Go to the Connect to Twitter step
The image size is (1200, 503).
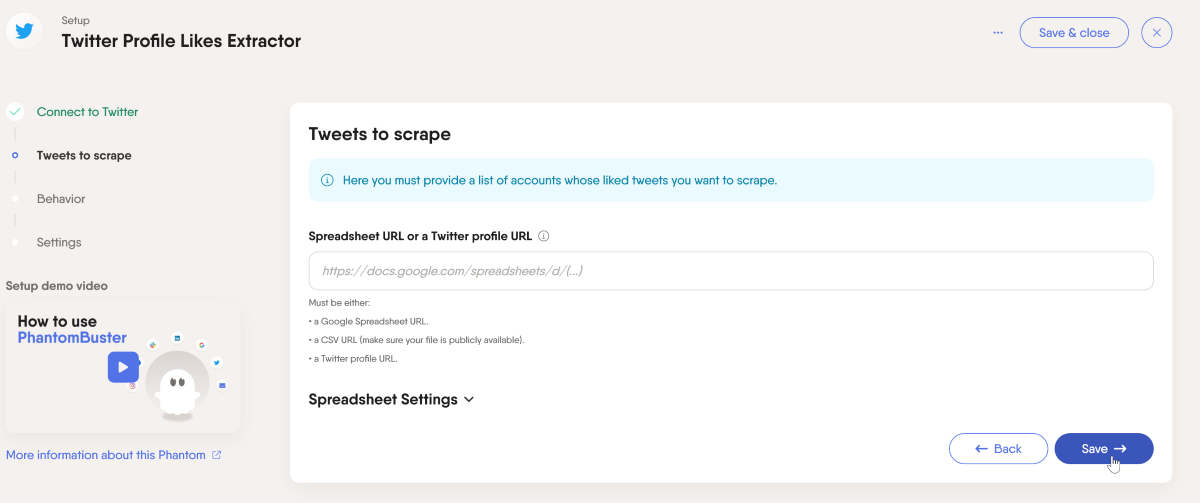[87, 112]
